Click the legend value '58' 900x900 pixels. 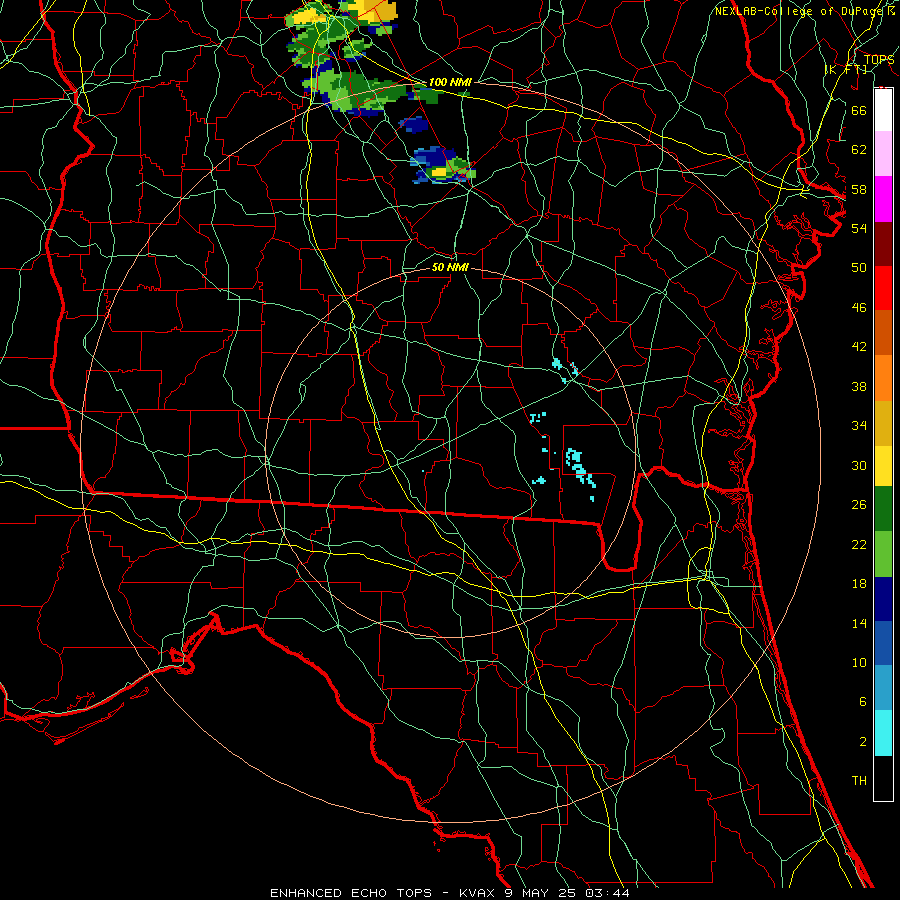tap(859, 189)
